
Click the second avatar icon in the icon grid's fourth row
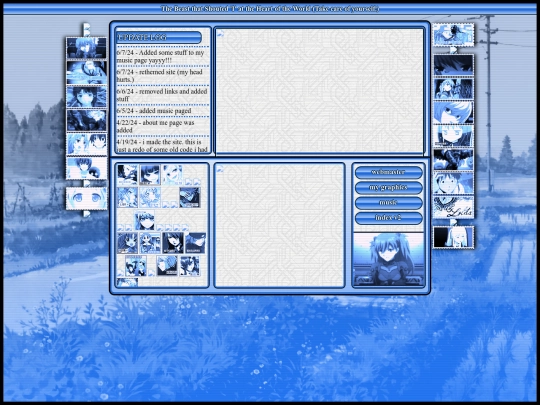[150, 243]
